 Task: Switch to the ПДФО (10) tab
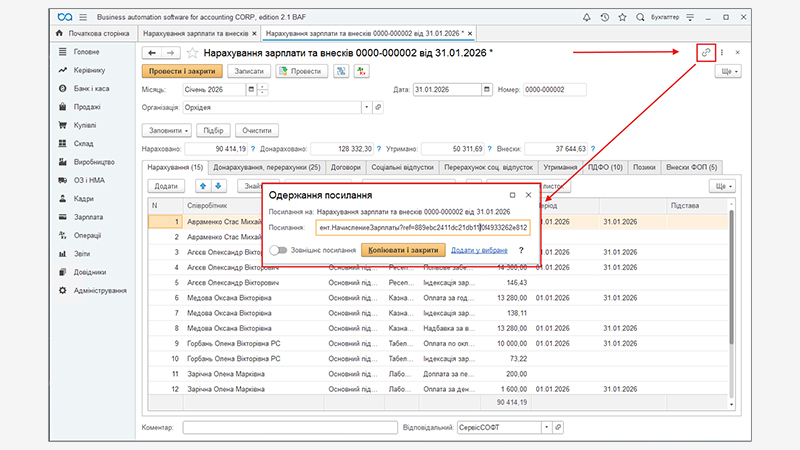point(604,167)
